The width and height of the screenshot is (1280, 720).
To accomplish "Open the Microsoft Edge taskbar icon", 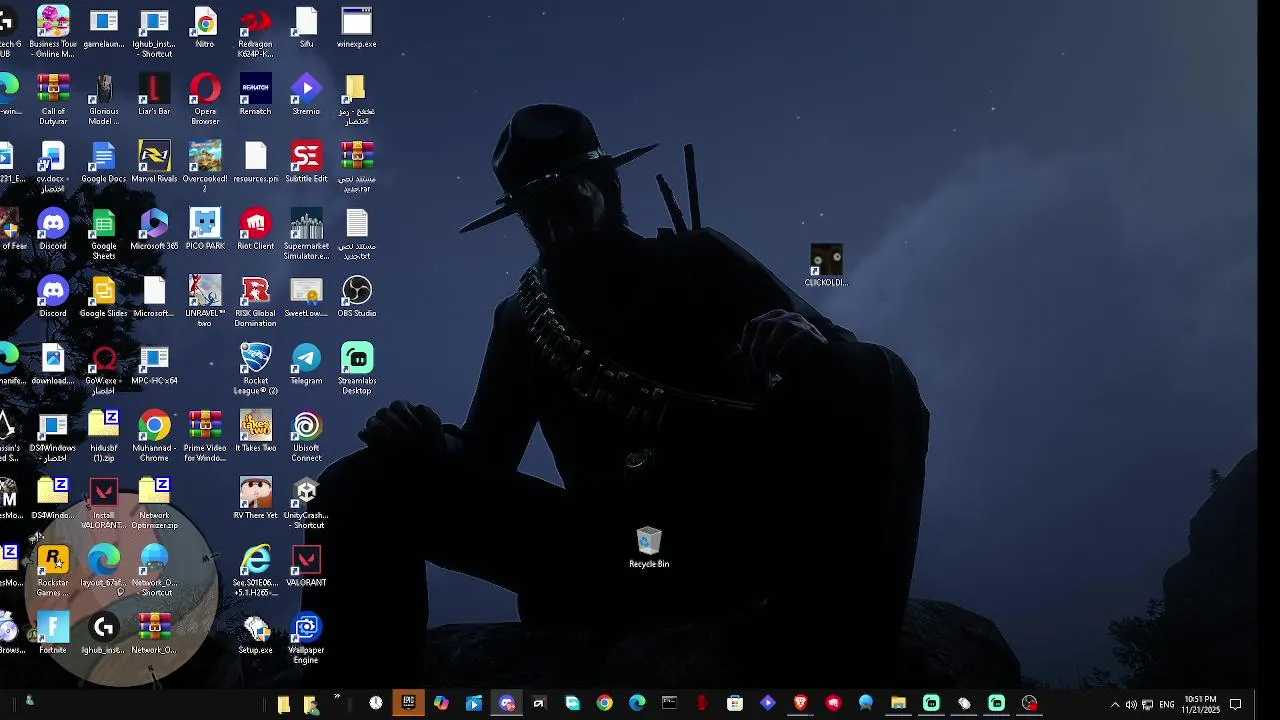I will [637, 703].
